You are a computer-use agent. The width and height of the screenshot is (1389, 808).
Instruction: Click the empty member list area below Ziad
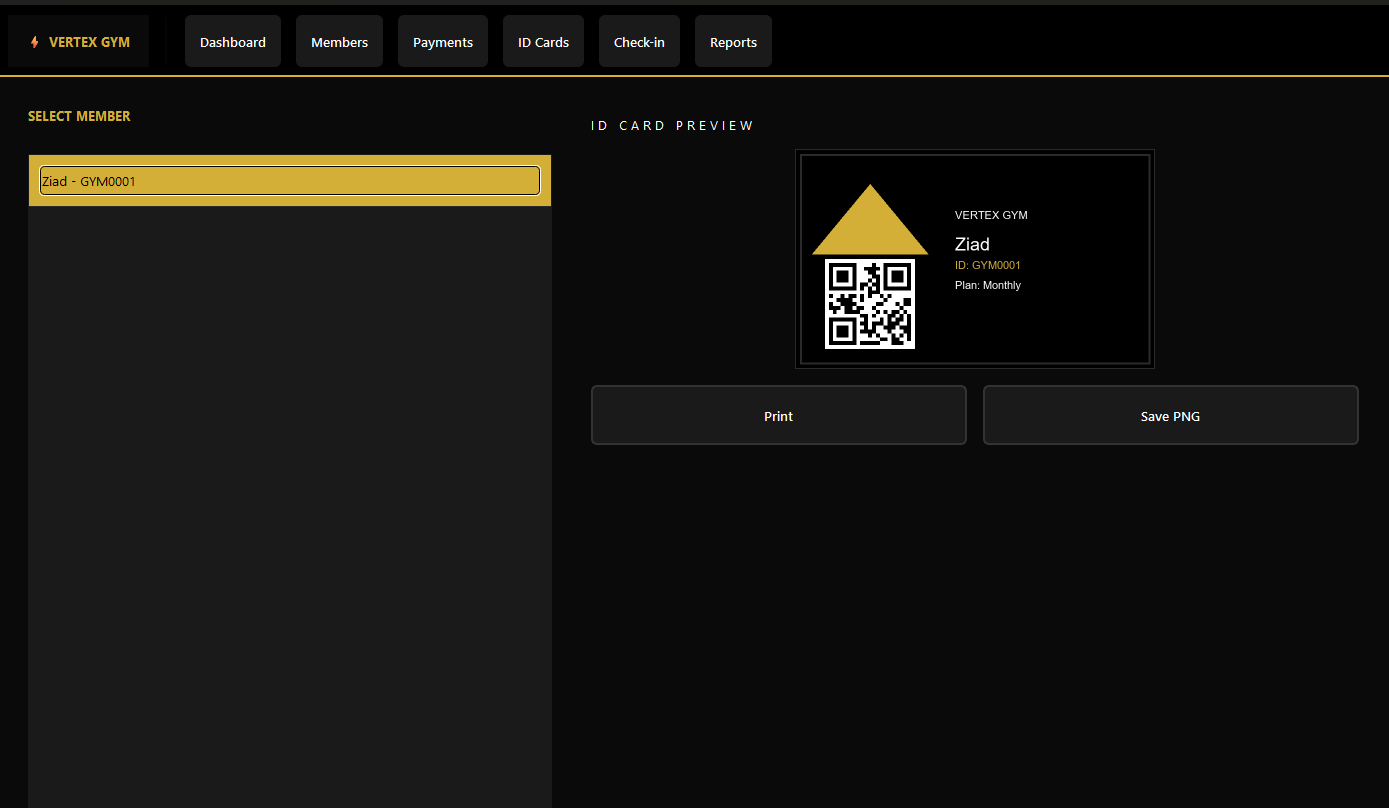pyautogui.click(x=290, y=500)
